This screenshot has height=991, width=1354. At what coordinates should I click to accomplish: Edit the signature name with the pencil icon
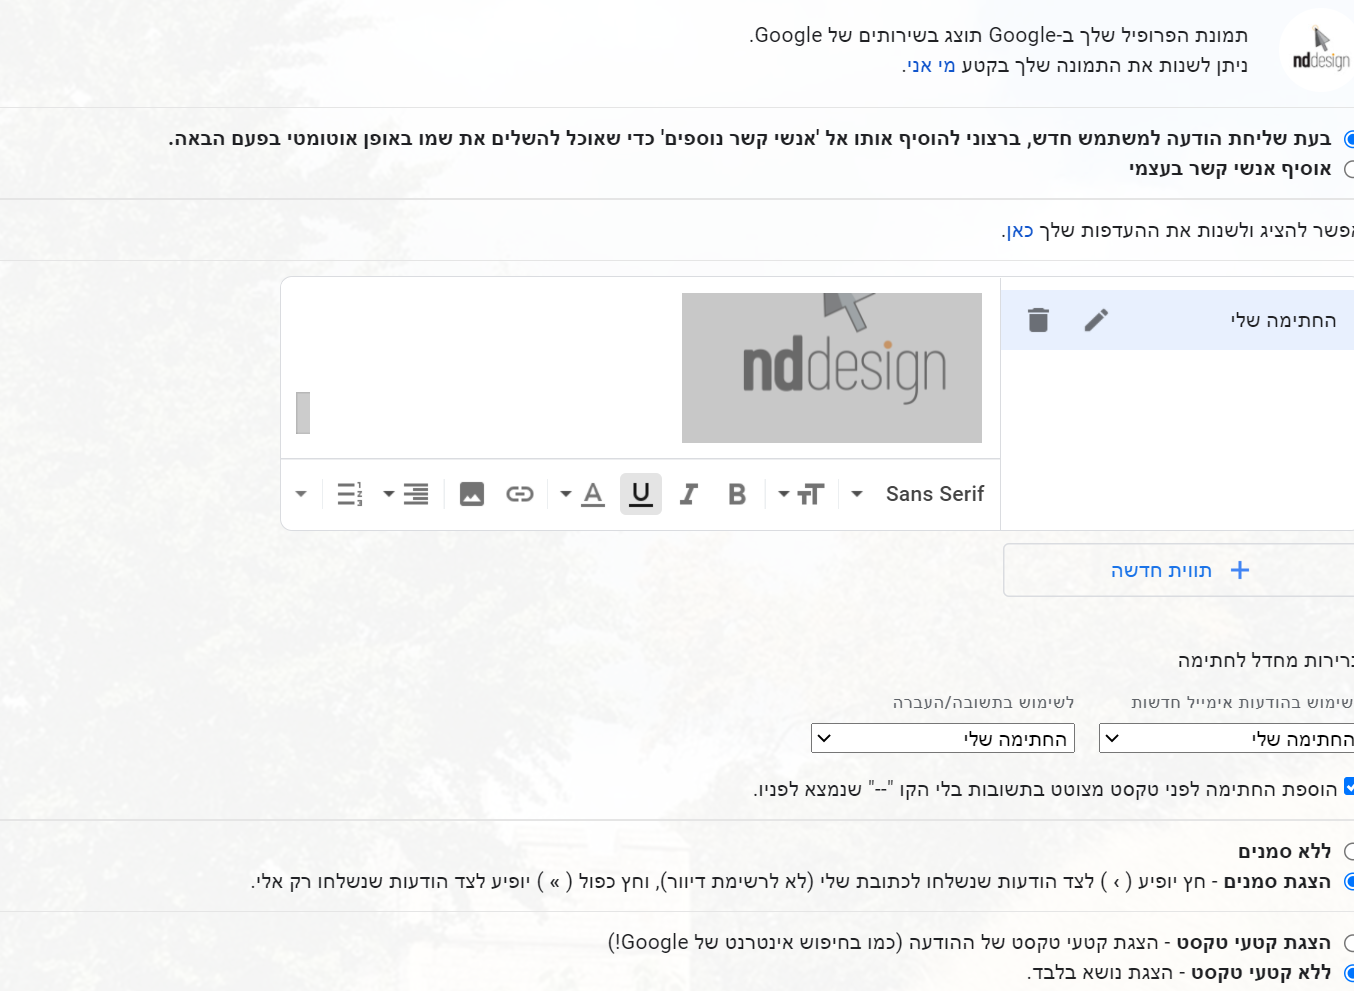tap(1096, 320)
